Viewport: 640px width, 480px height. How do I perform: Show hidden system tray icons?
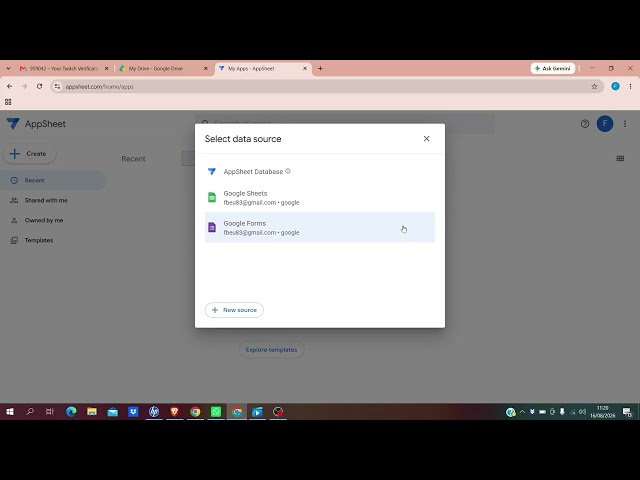coord(522,412)
